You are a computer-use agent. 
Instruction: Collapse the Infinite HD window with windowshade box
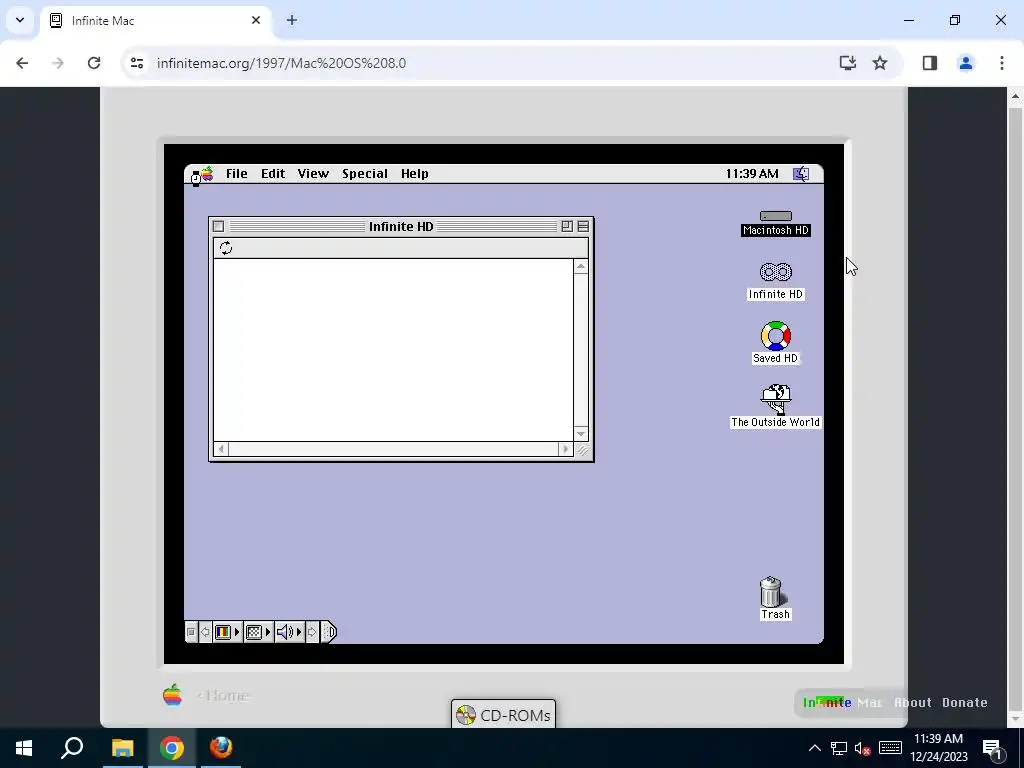click(583, 227)
